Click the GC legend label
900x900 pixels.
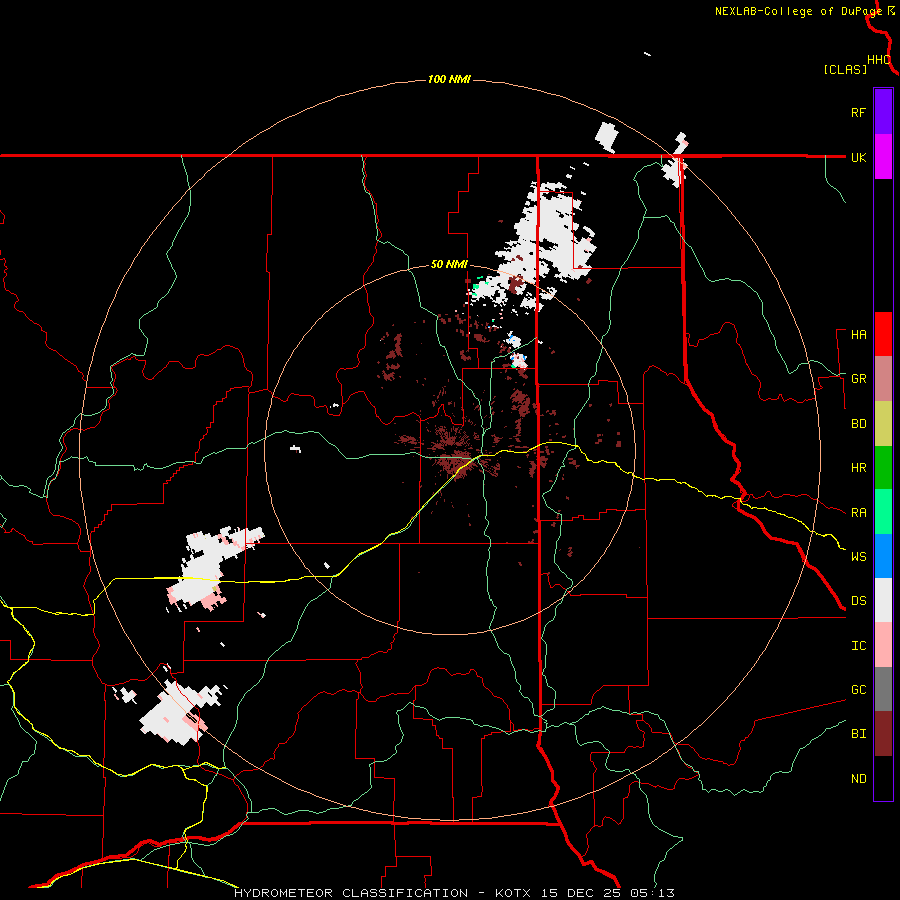pyautogui.click(x=859, y=690)
